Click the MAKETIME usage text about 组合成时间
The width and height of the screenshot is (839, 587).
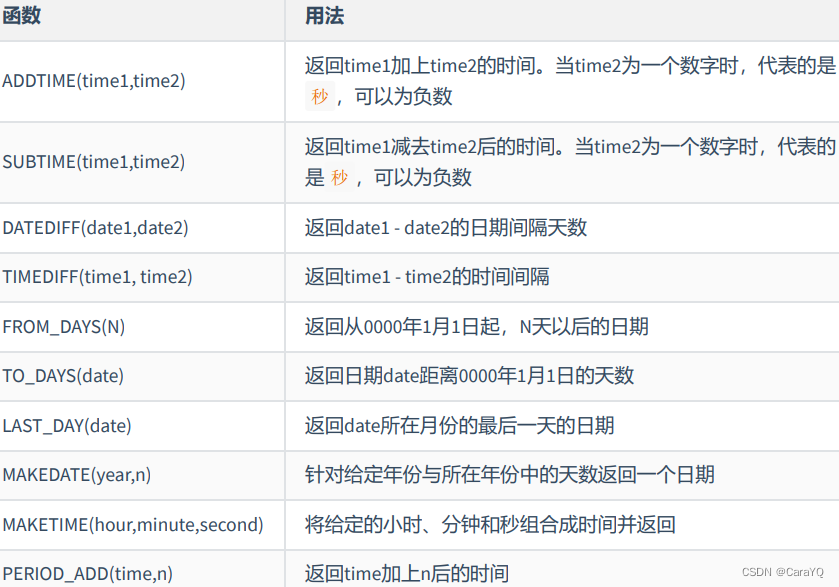[x=453, y=524]
